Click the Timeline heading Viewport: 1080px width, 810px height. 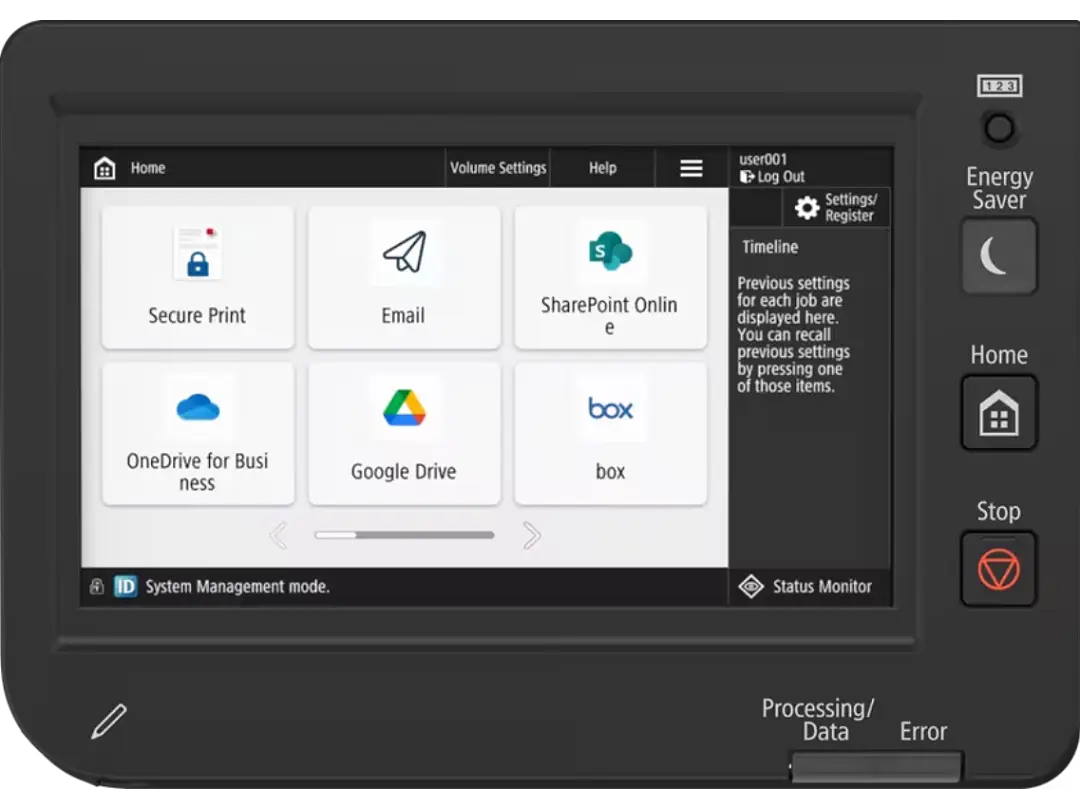point(770,247)
